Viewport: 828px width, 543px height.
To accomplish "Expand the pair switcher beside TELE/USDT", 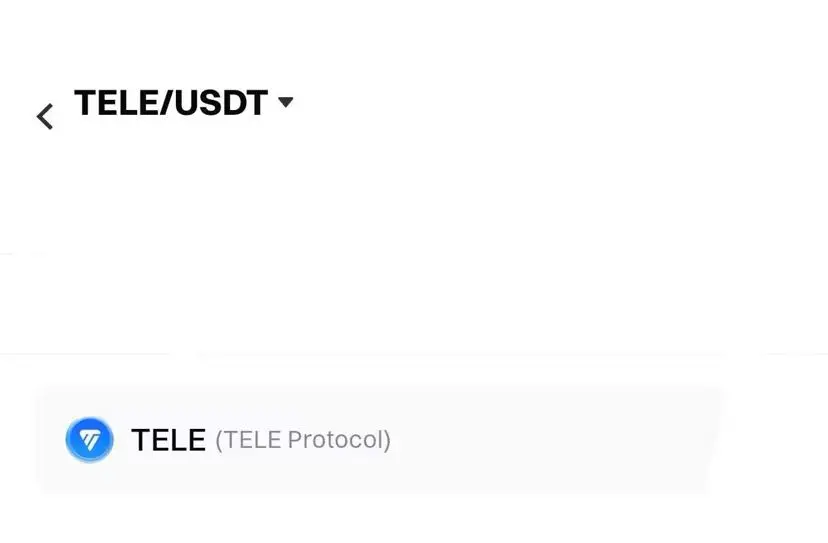I will point(285,102).
